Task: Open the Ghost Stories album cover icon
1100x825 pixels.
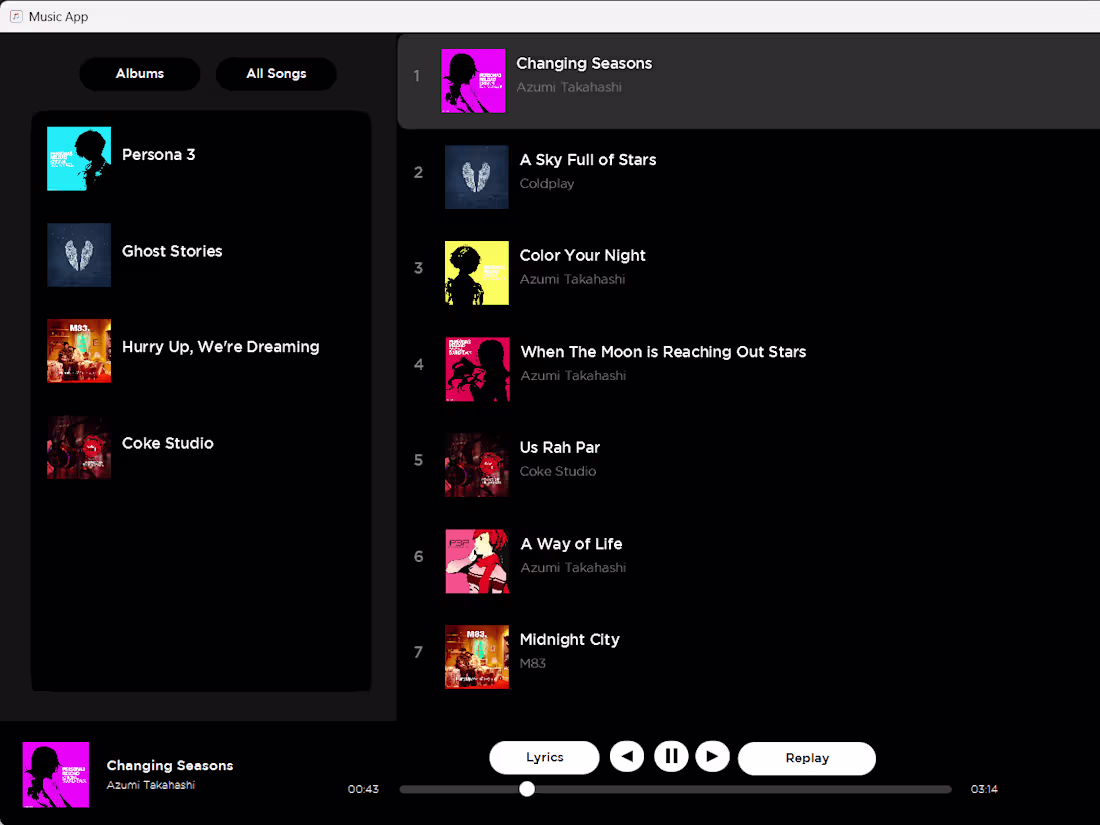Action: 79,255
